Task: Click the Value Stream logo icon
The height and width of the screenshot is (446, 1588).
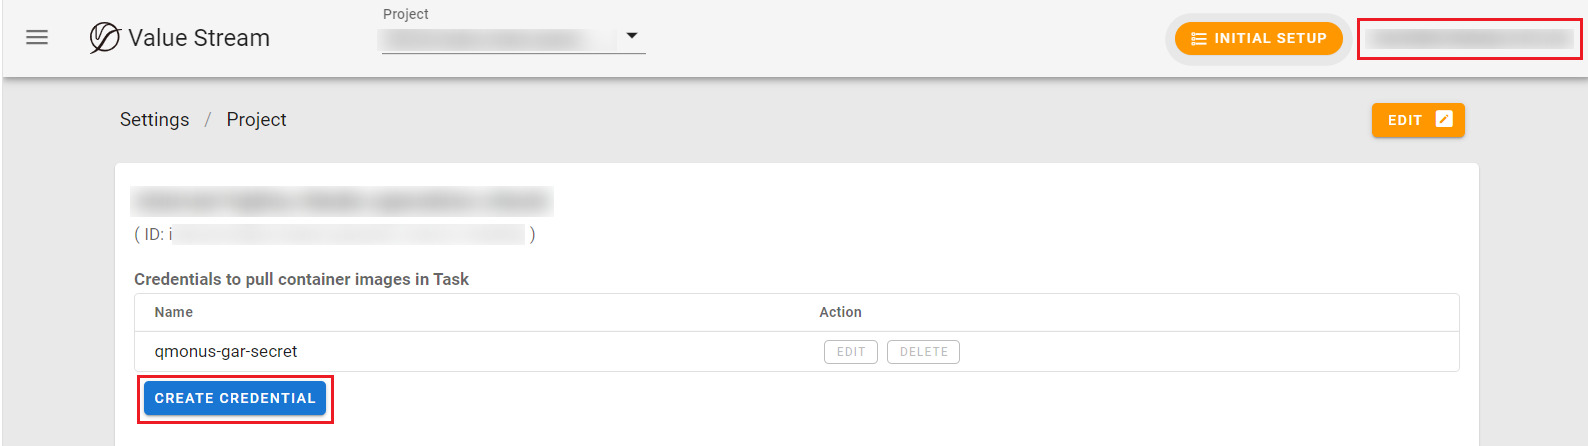Action: tap(104, 38)
